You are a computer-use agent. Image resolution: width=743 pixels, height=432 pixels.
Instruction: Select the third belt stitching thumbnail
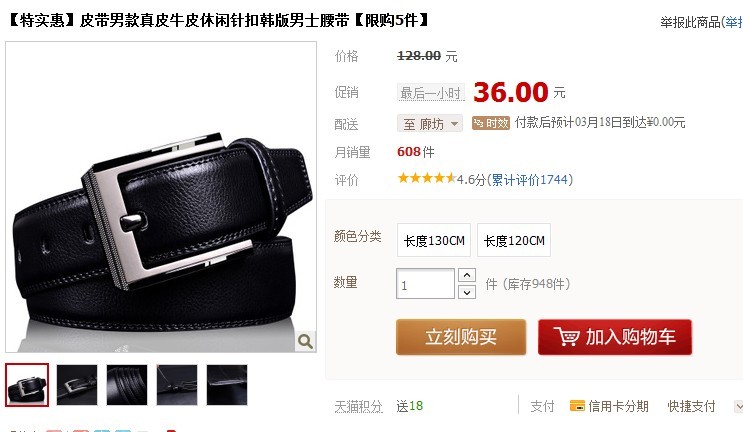click(127, 385)
